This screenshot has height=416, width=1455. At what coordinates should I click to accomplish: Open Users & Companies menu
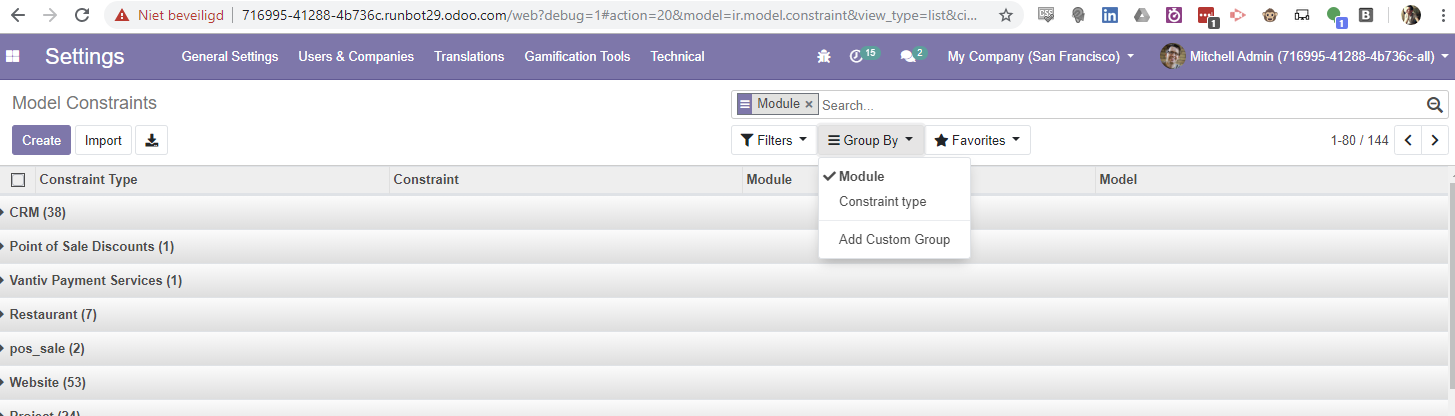pyautogui.click(x=356, y=57)
